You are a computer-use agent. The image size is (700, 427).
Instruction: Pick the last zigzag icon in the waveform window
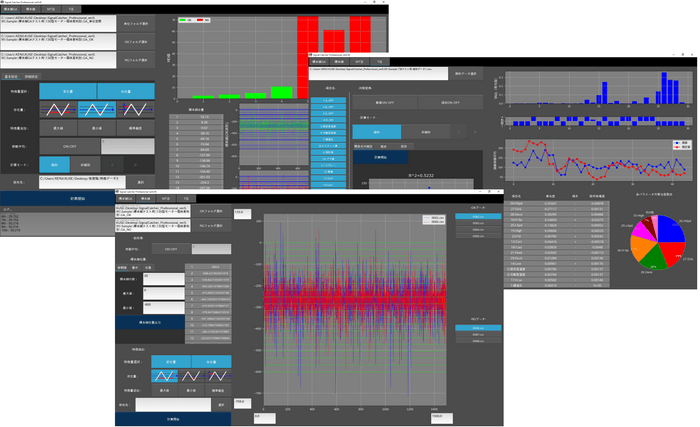218,376
